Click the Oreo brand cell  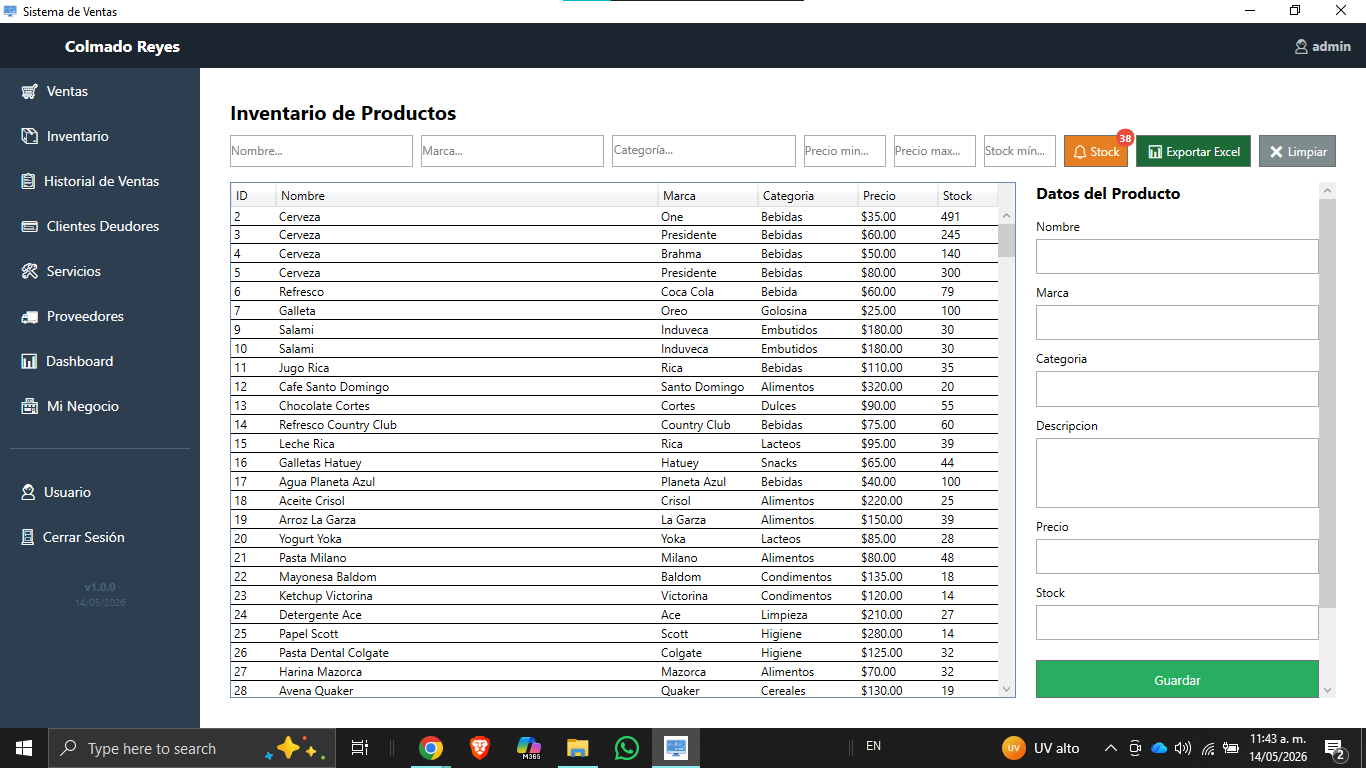[708, 311]
